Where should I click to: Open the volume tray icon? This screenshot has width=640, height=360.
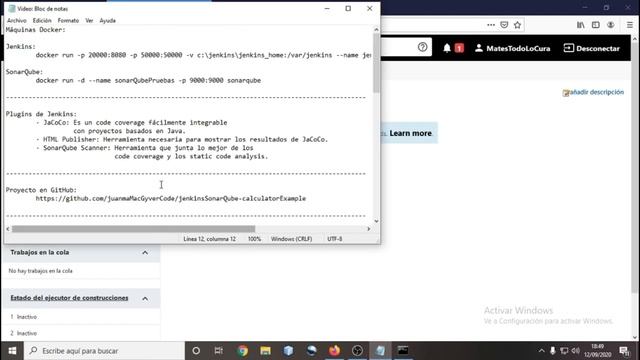[576, 351]
